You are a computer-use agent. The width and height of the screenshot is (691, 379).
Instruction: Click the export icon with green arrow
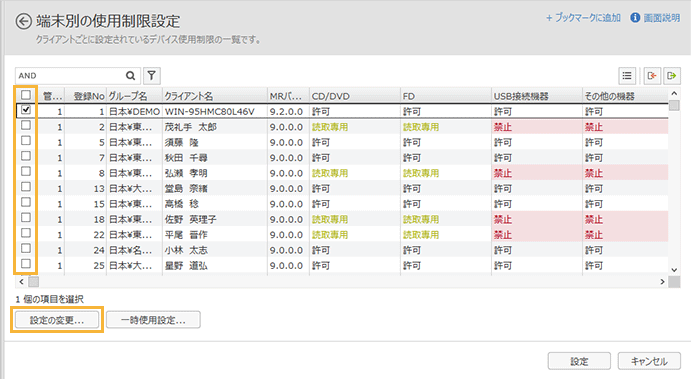[672, 76]
